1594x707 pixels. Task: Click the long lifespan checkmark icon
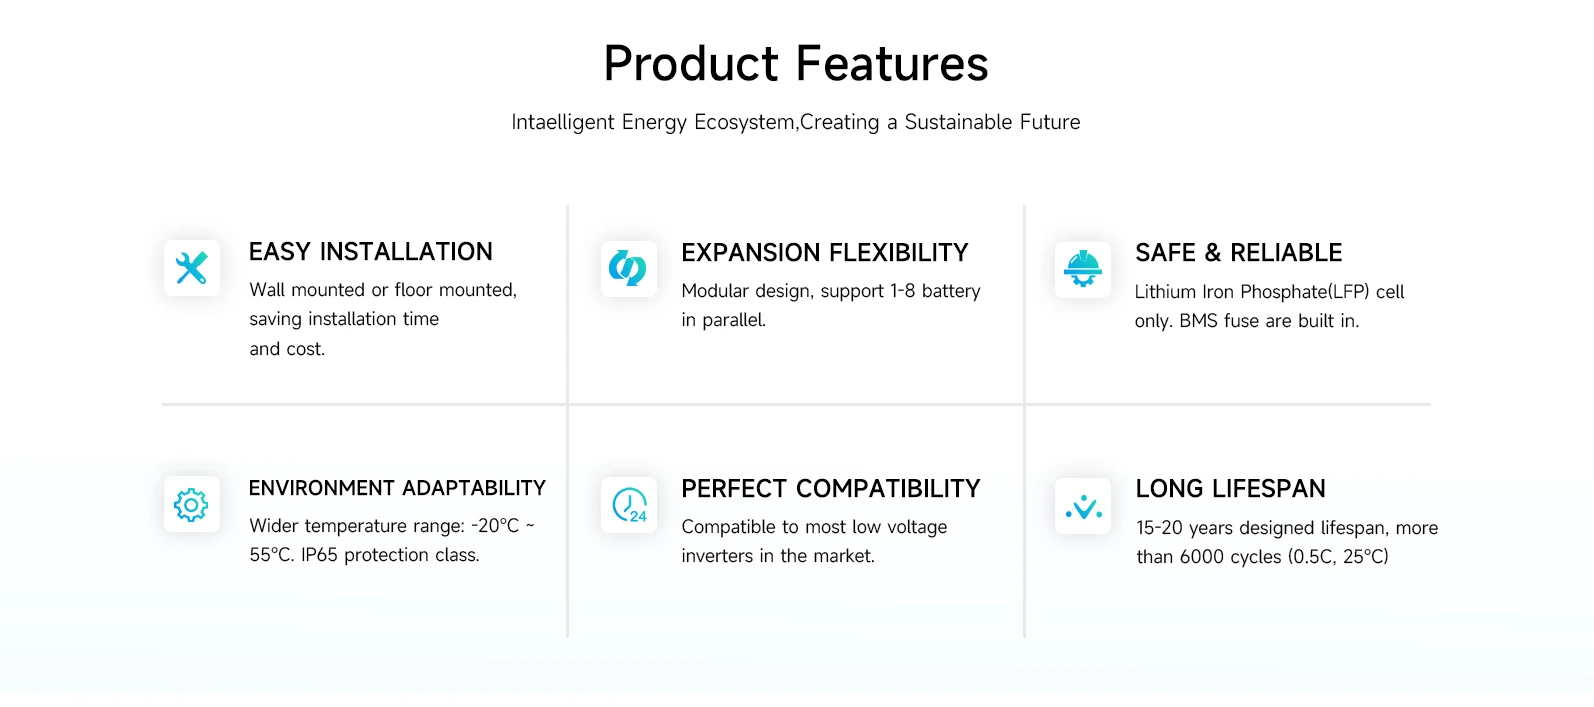pos(1083,506)
